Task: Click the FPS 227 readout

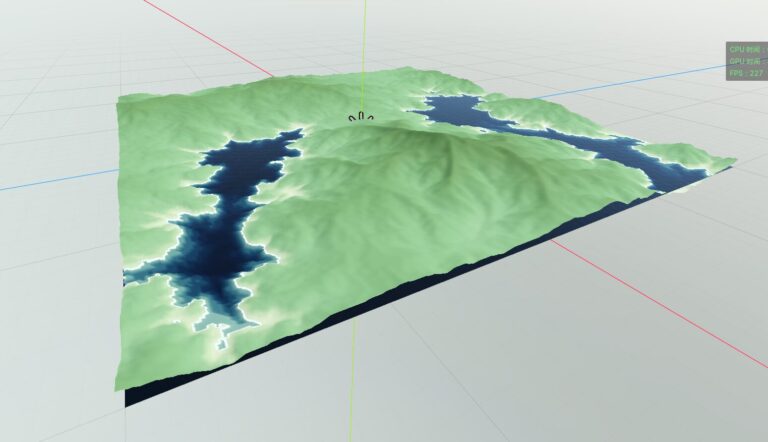Action: [x=746, y=73]
